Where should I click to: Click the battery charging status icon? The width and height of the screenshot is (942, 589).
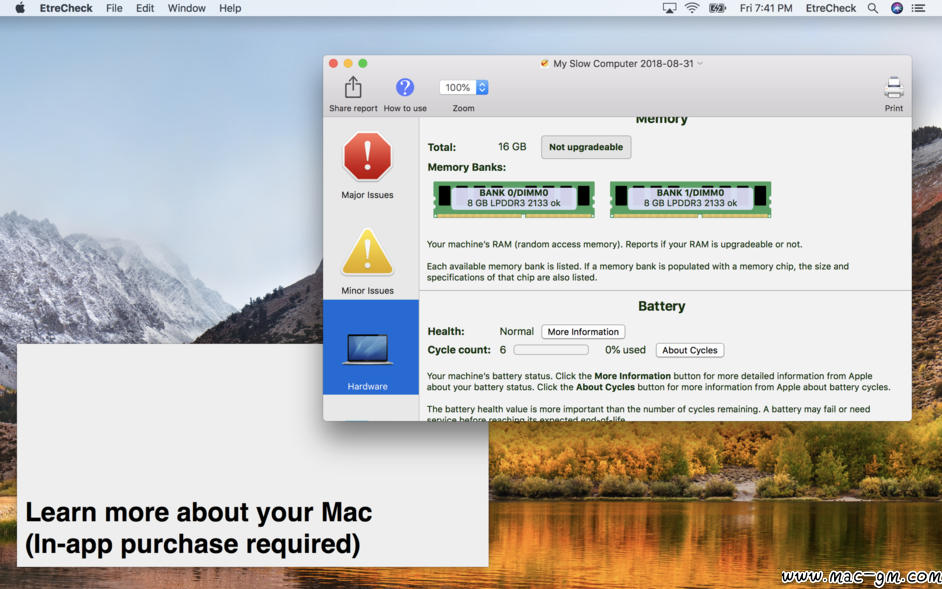717,8
